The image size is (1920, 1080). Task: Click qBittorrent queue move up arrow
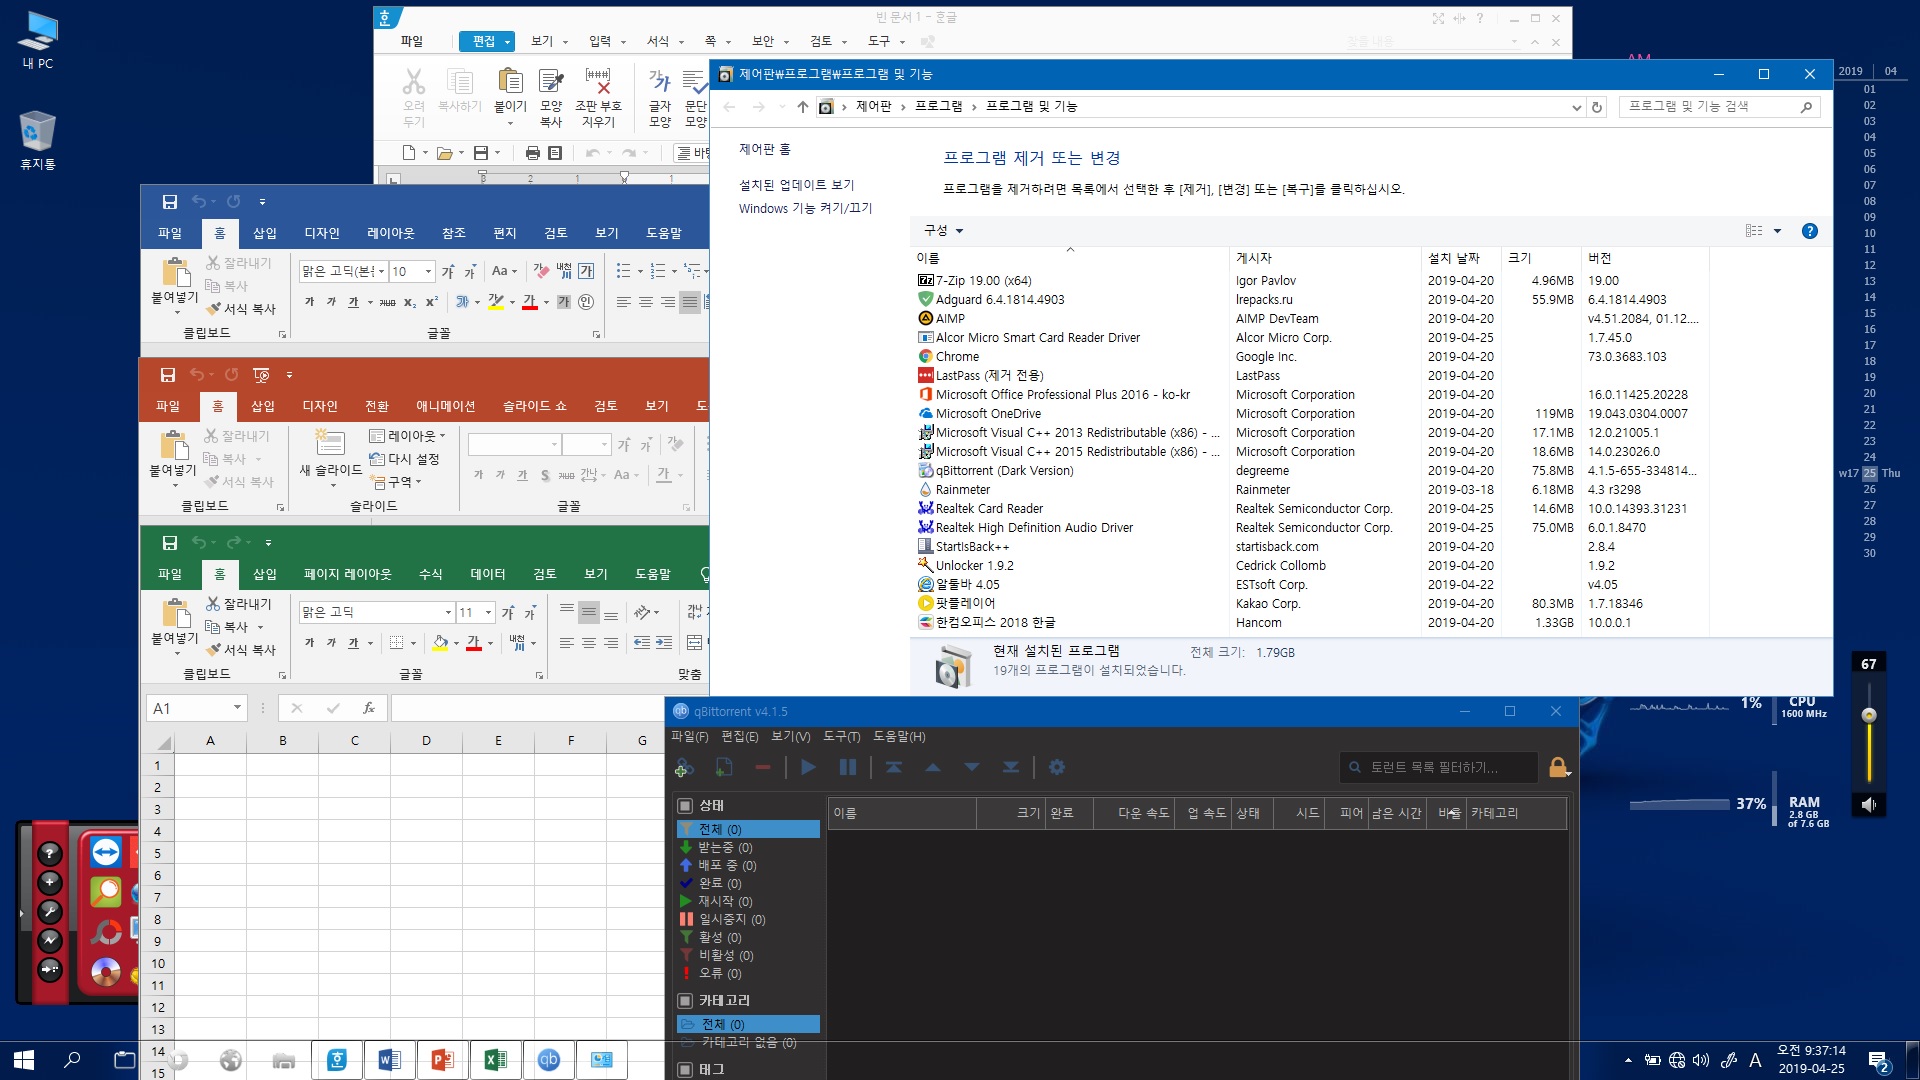(x=933, y=767)
